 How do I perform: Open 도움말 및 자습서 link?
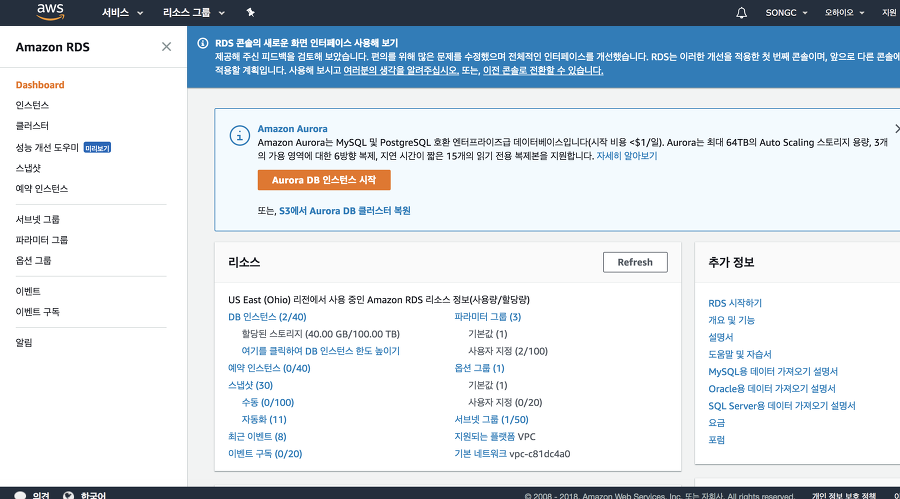tap(740, 354)
